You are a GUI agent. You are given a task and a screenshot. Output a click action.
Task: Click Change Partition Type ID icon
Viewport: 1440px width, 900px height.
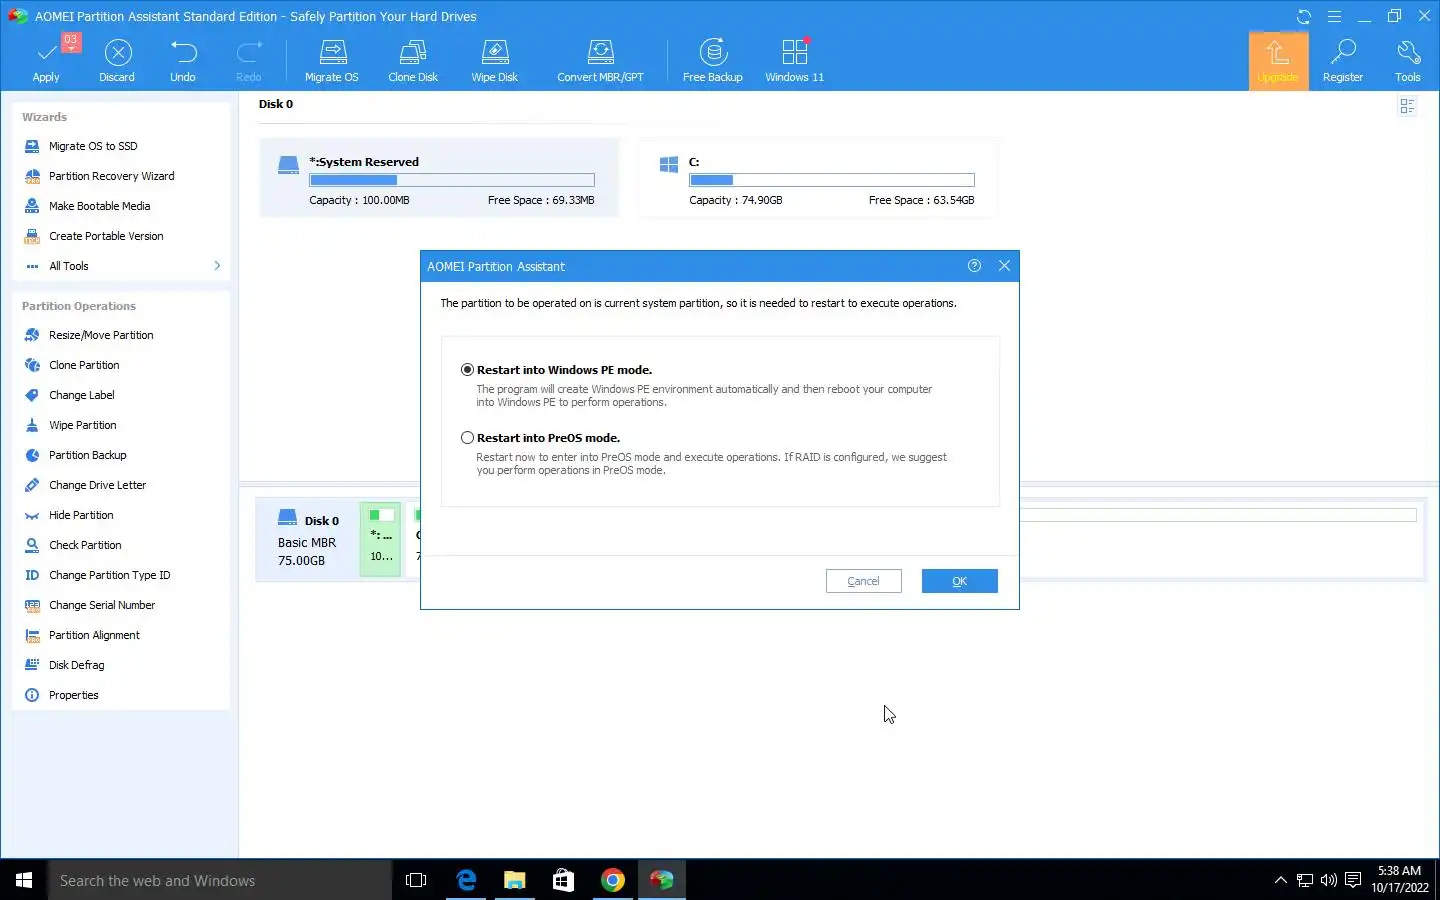click(x=32, y=575)
